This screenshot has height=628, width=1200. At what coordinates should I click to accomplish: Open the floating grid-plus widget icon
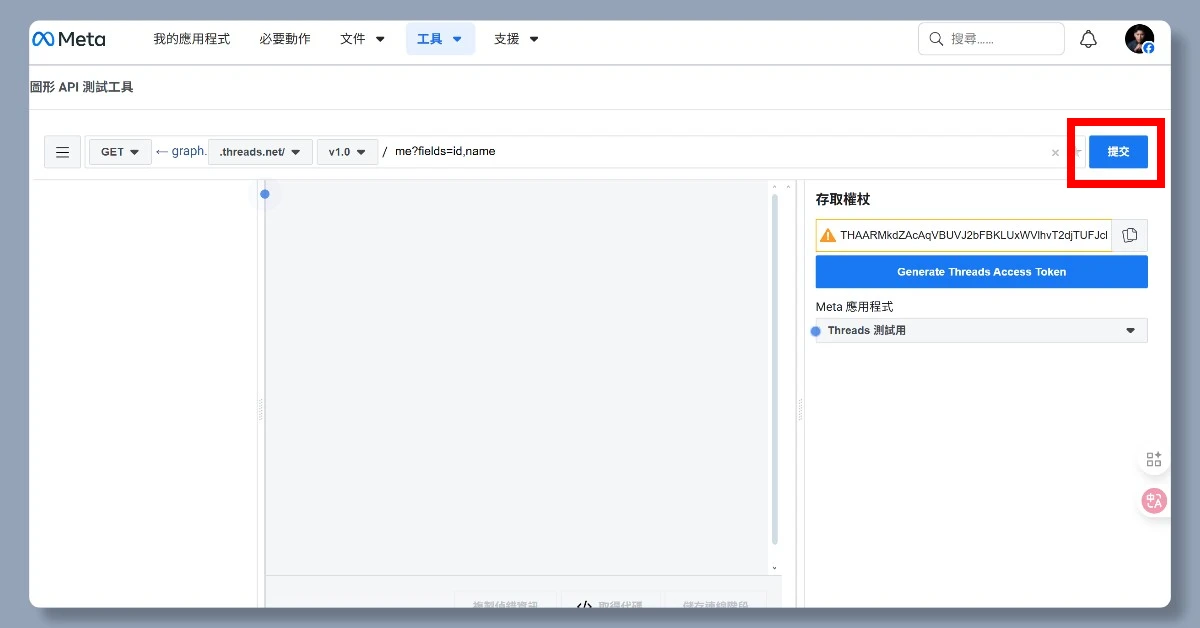click(x=1154, y=459)
